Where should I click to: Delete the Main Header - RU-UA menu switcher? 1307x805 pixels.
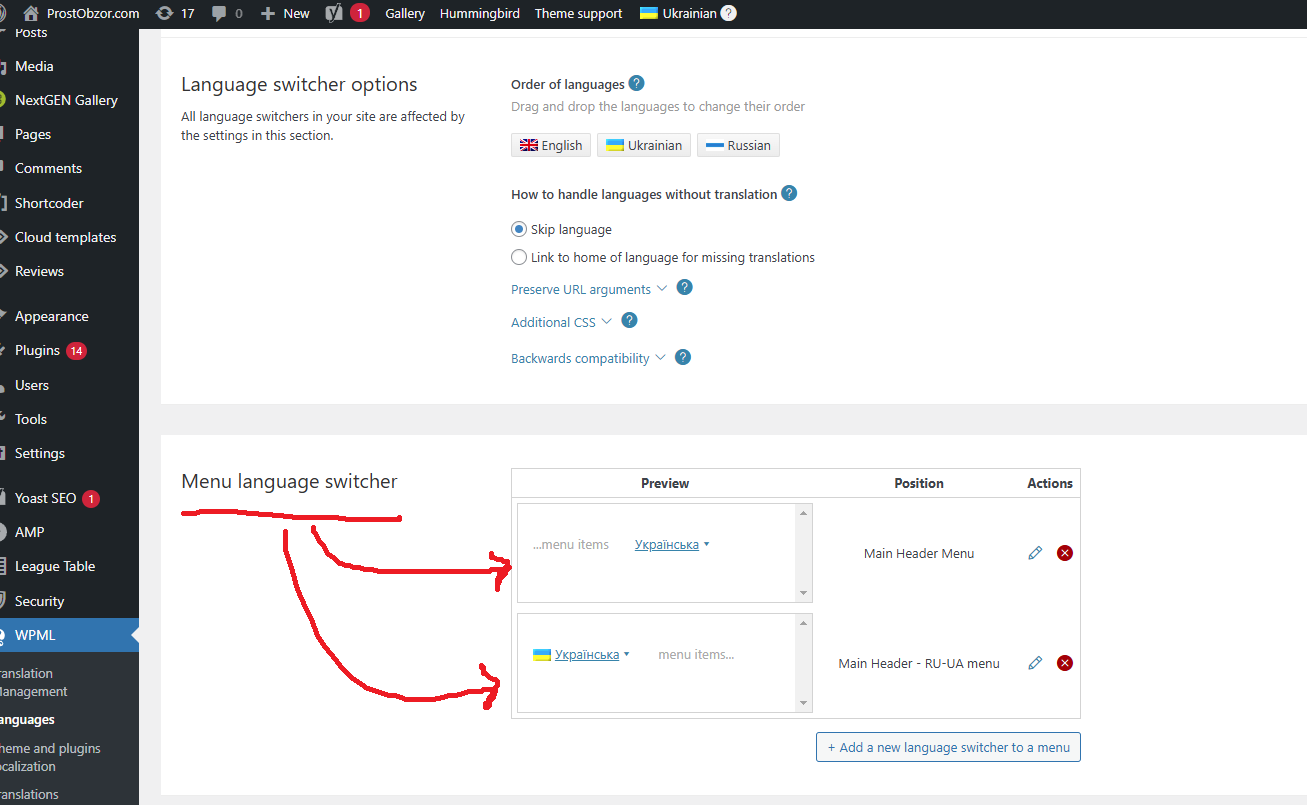[1065, 663]
